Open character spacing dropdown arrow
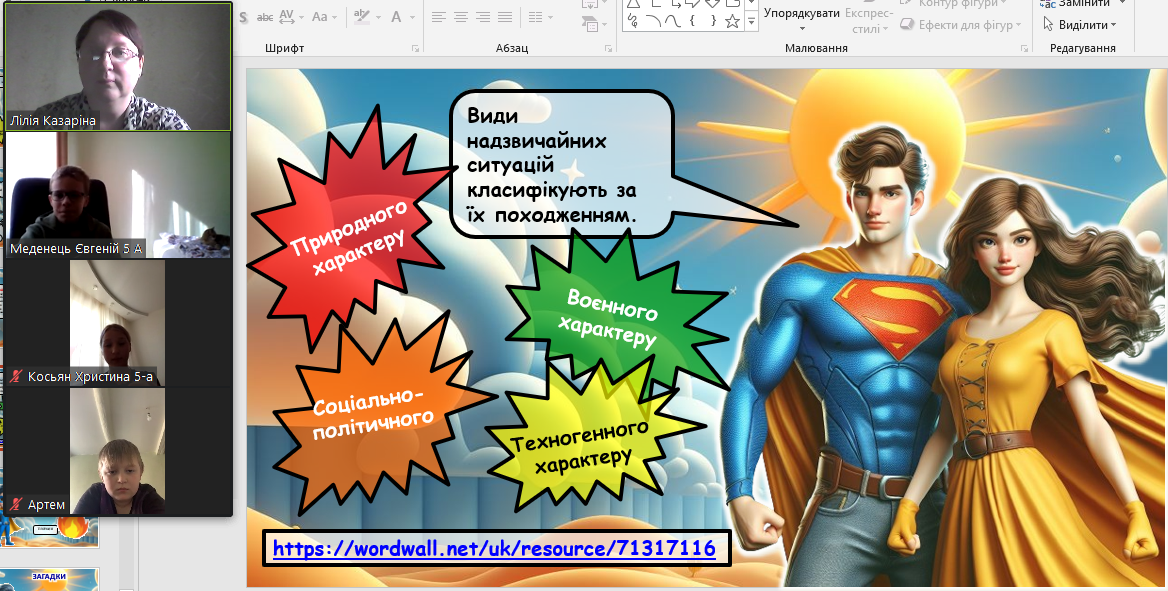 tap(300, 17)
